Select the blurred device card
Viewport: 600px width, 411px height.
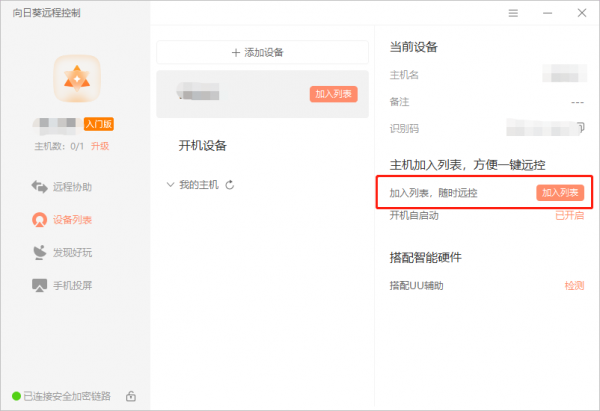coord(262,94)
